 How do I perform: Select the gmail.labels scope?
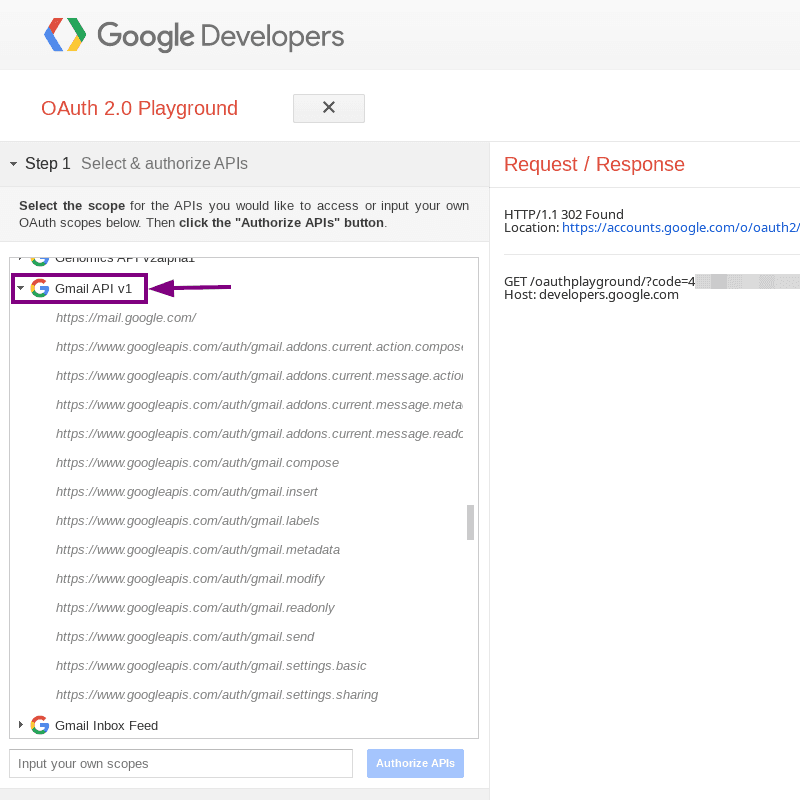(188, 521)
